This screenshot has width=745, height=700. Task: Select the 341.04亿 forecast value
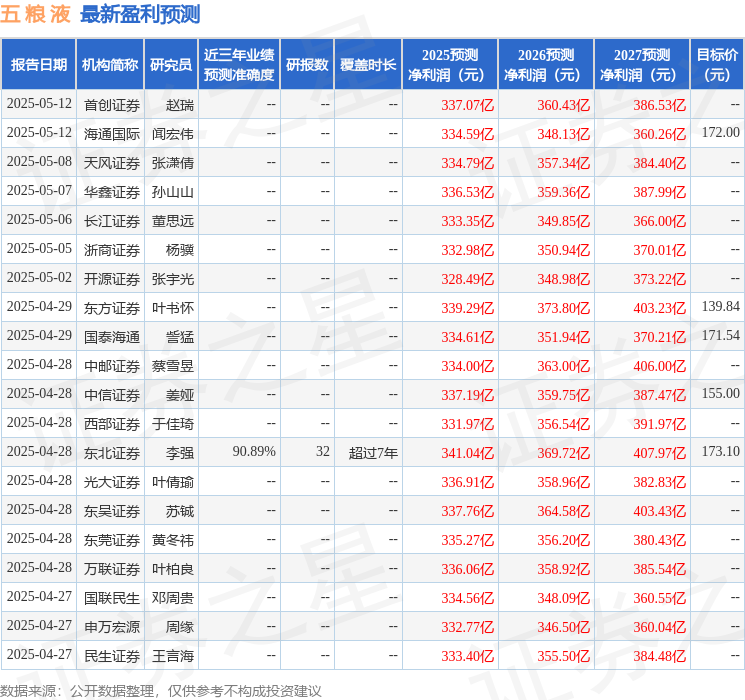[x=468, y=453]
